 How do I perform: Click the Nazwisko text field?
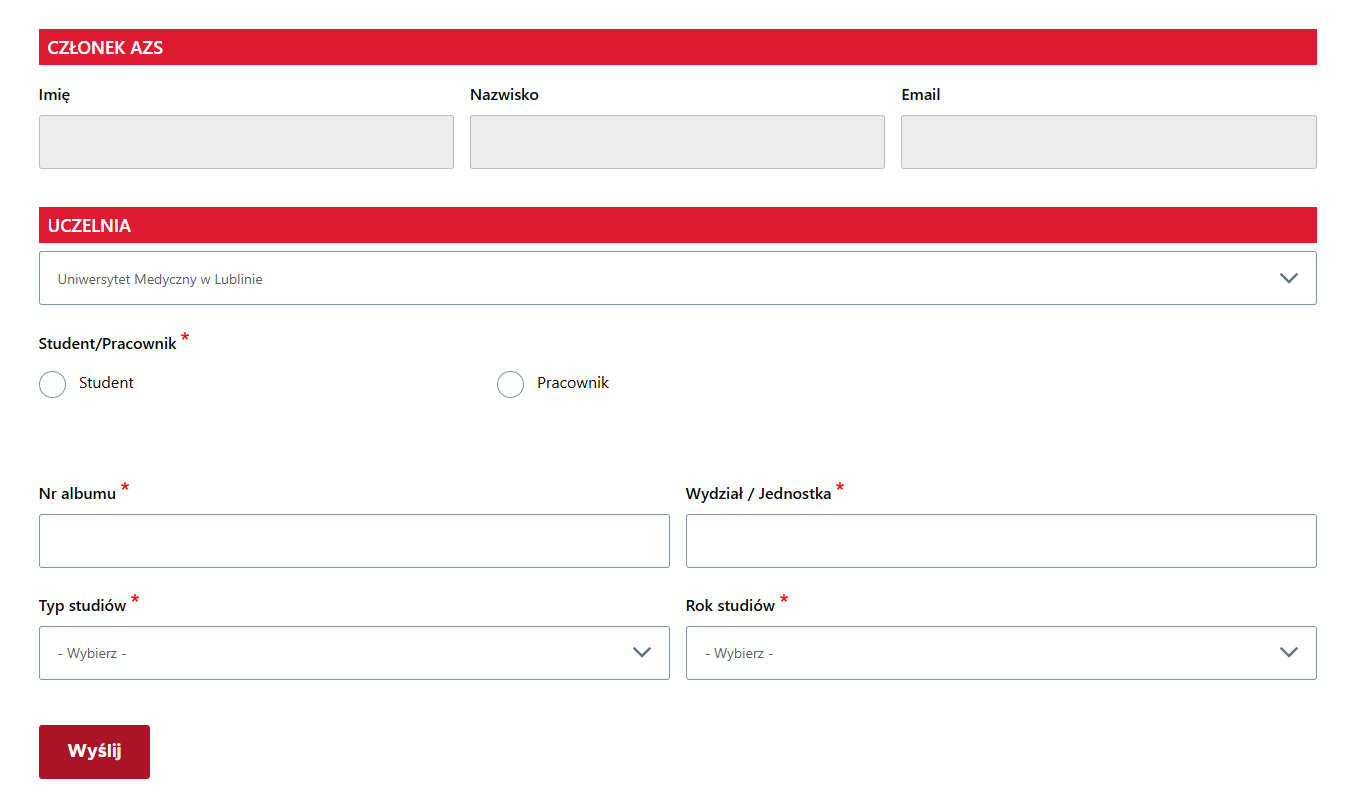677,142
